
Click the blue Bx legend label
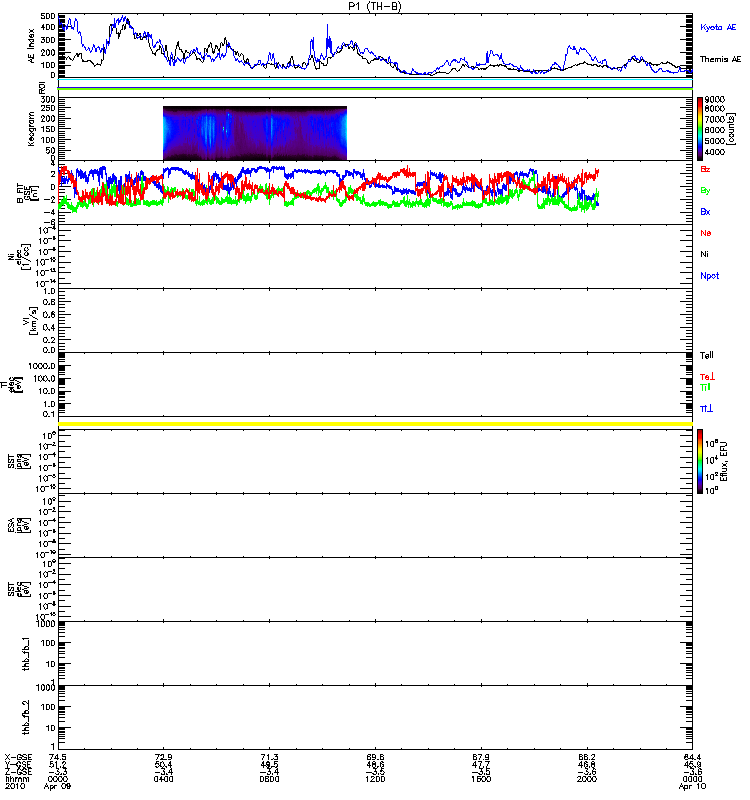705,211
